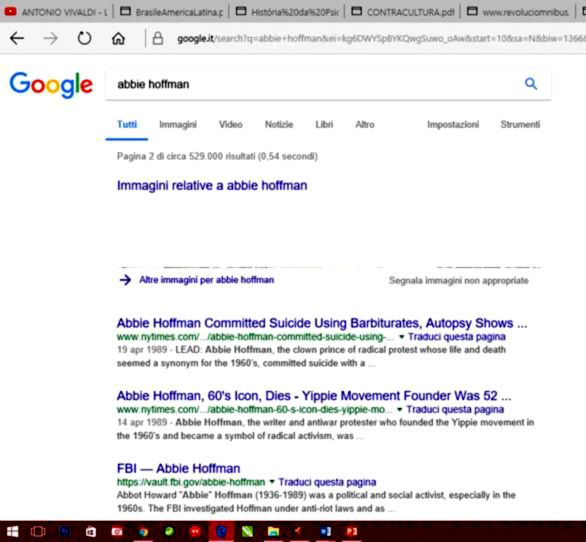Open Google Chrome from the taskbar
This screenshot has height=542, width=586.
coord(143,531)
